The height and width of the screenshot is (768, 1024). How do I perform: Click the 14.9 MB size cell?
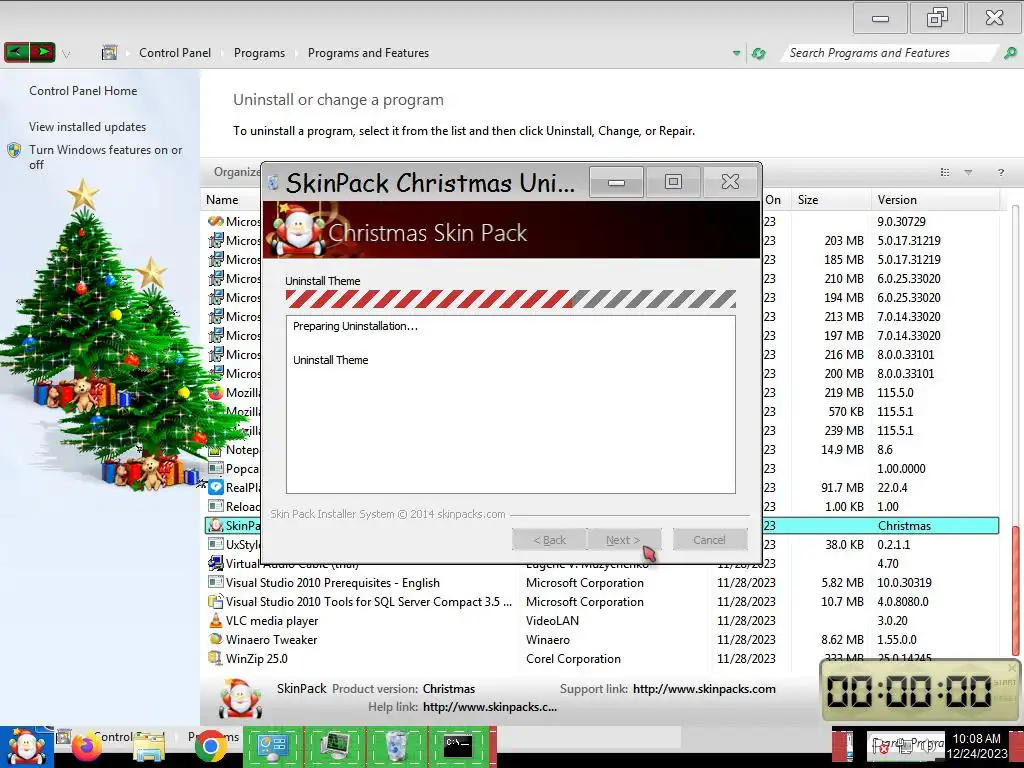coord(842,449)
